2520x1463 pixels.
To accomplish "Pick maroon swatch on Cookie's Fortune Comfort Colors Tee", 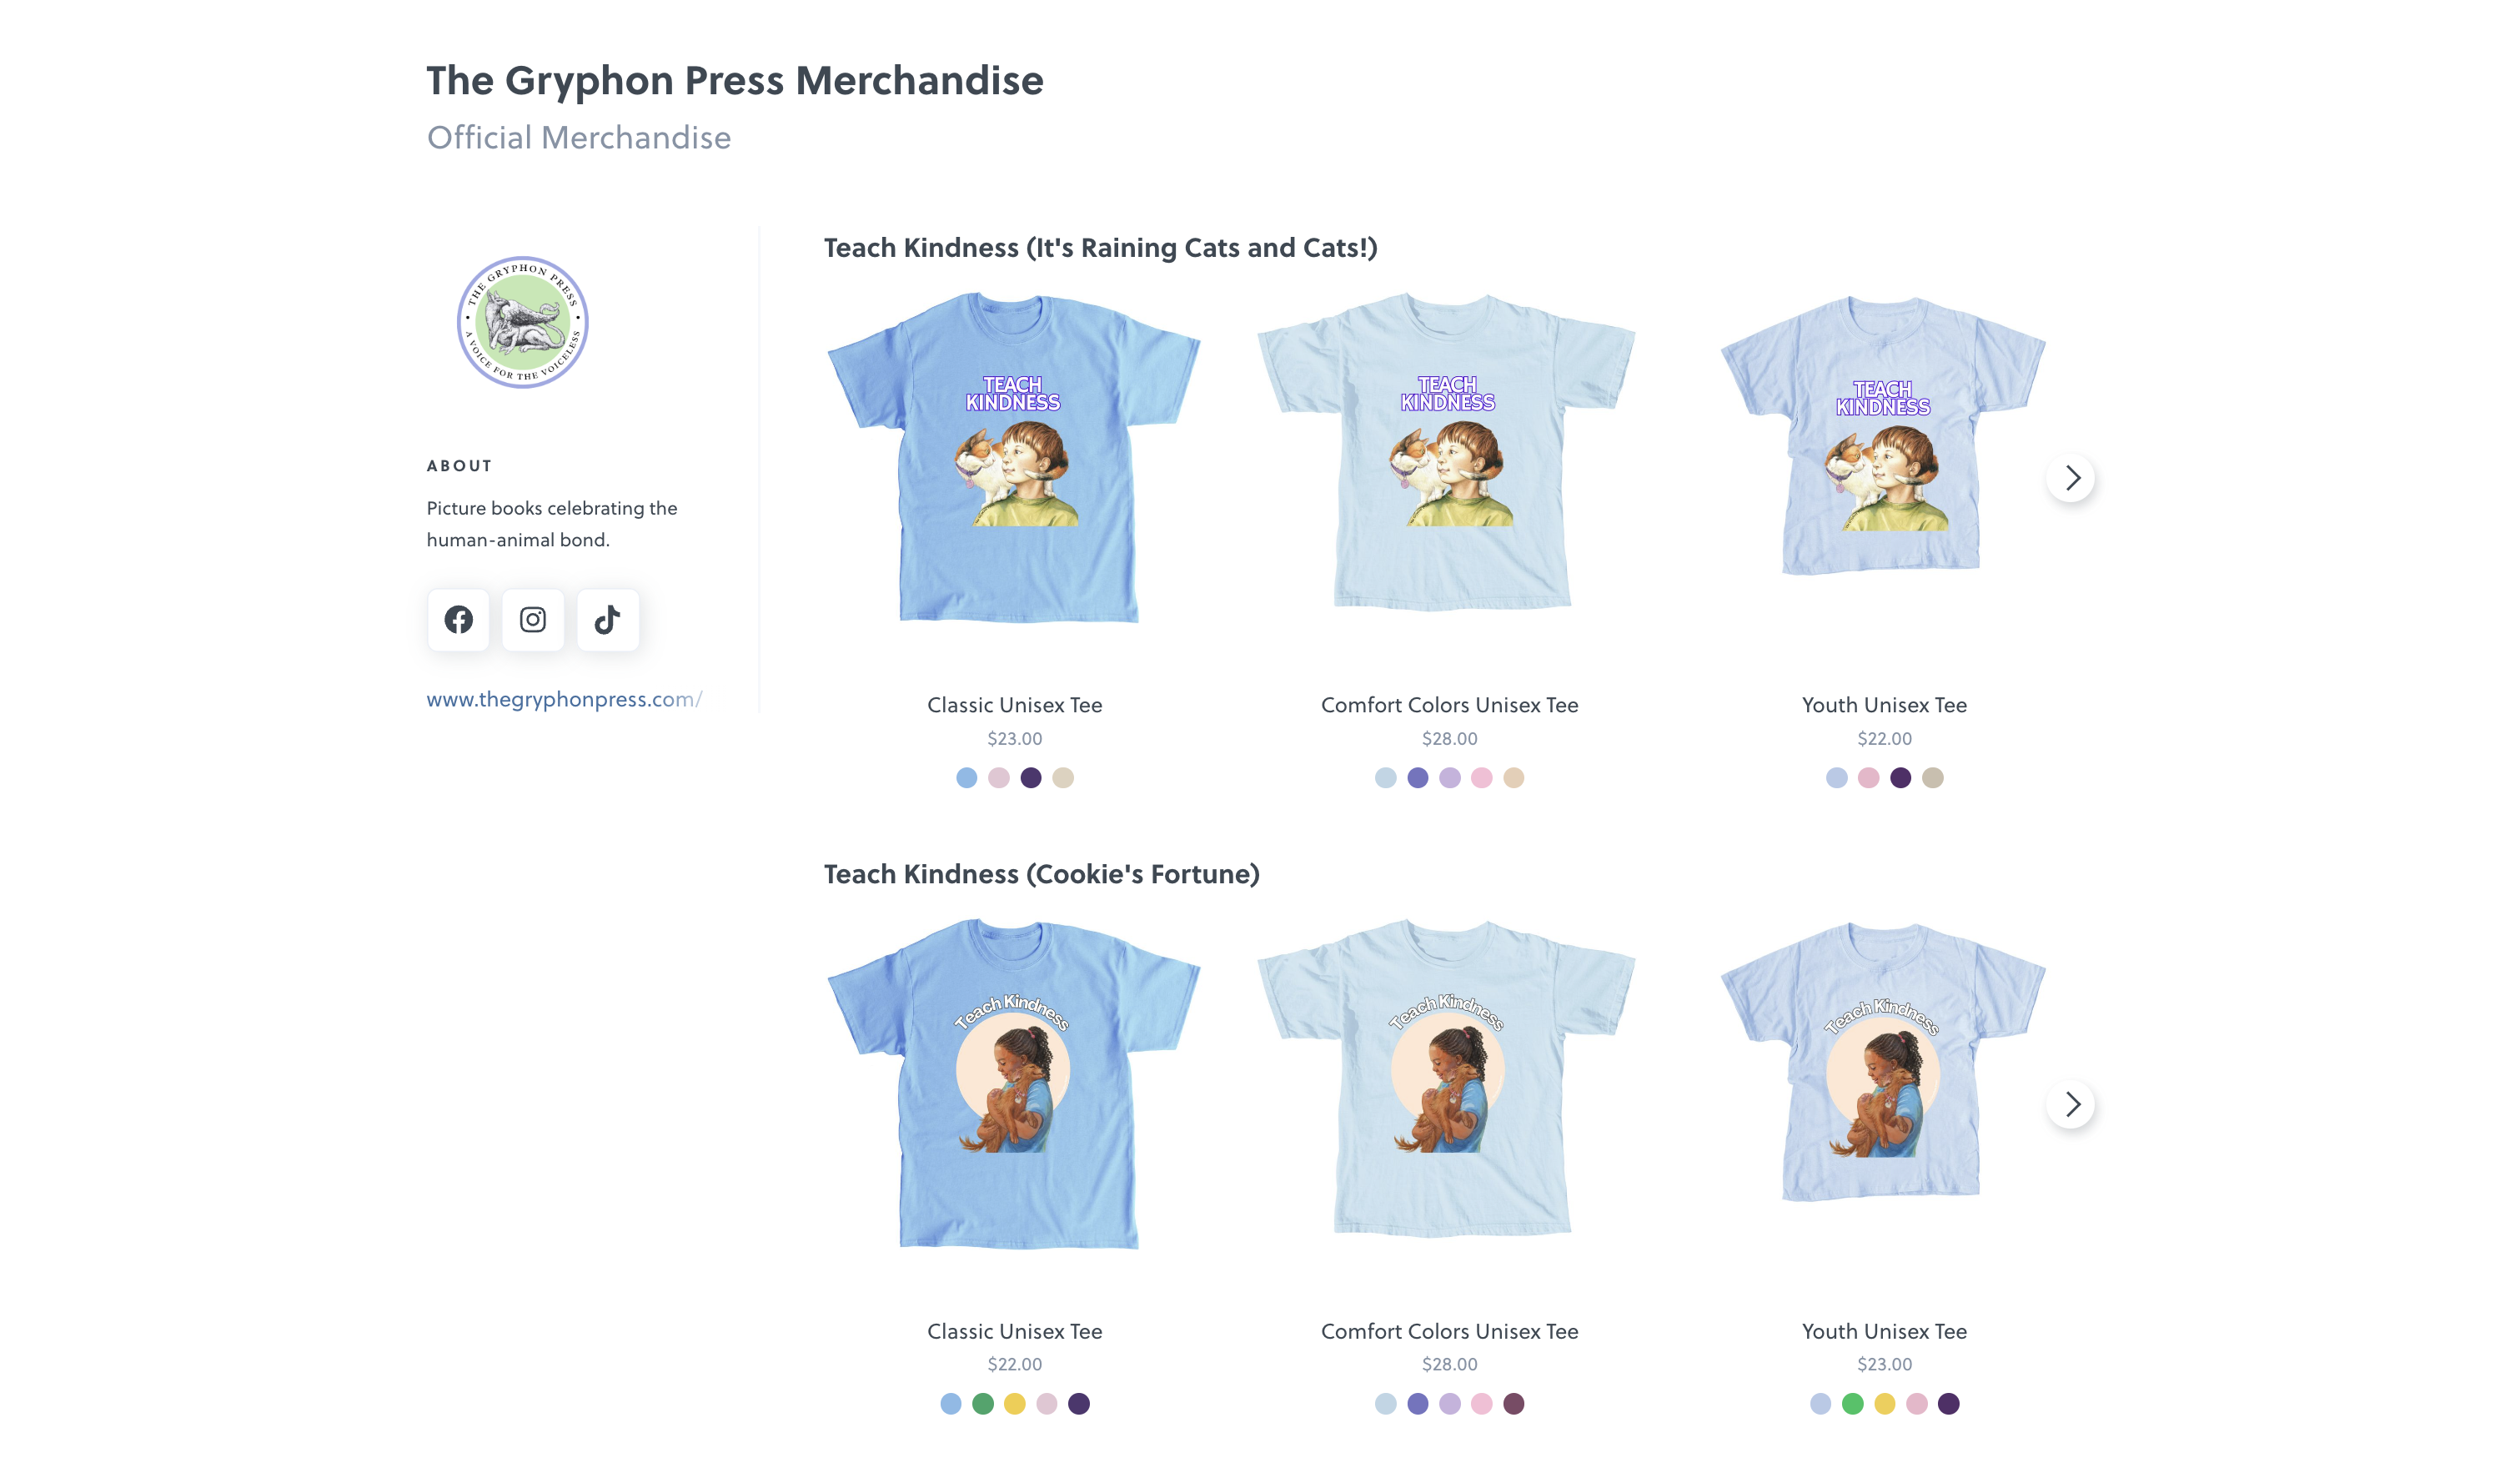I will 1514,1404.
